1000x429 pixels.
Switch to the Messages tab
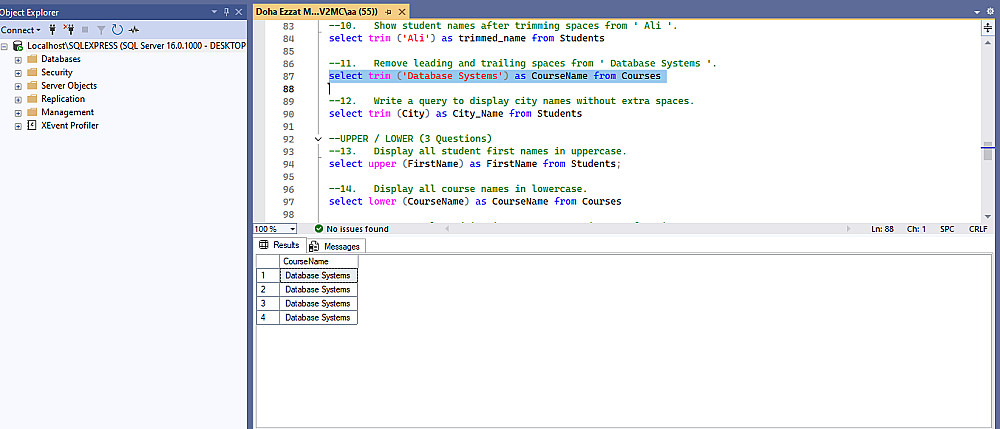(336, 245)
